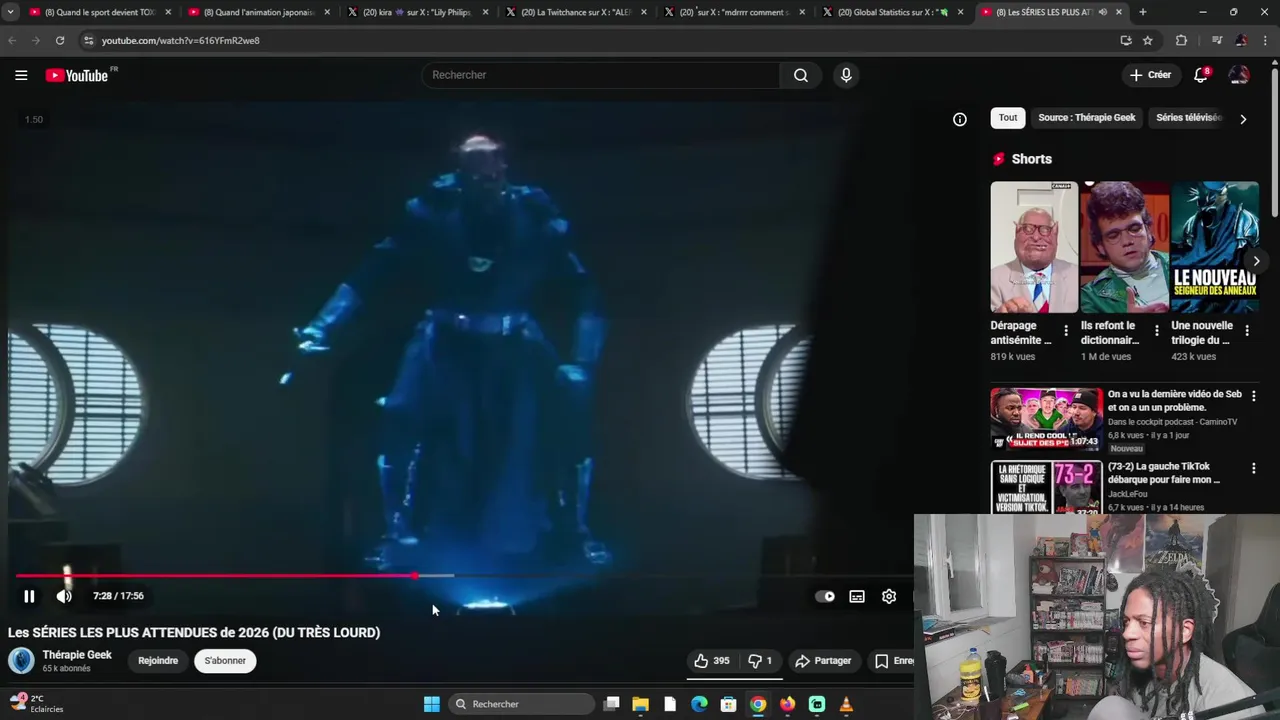
Task: Open the account avatar menu
Action: (1239, 75)
